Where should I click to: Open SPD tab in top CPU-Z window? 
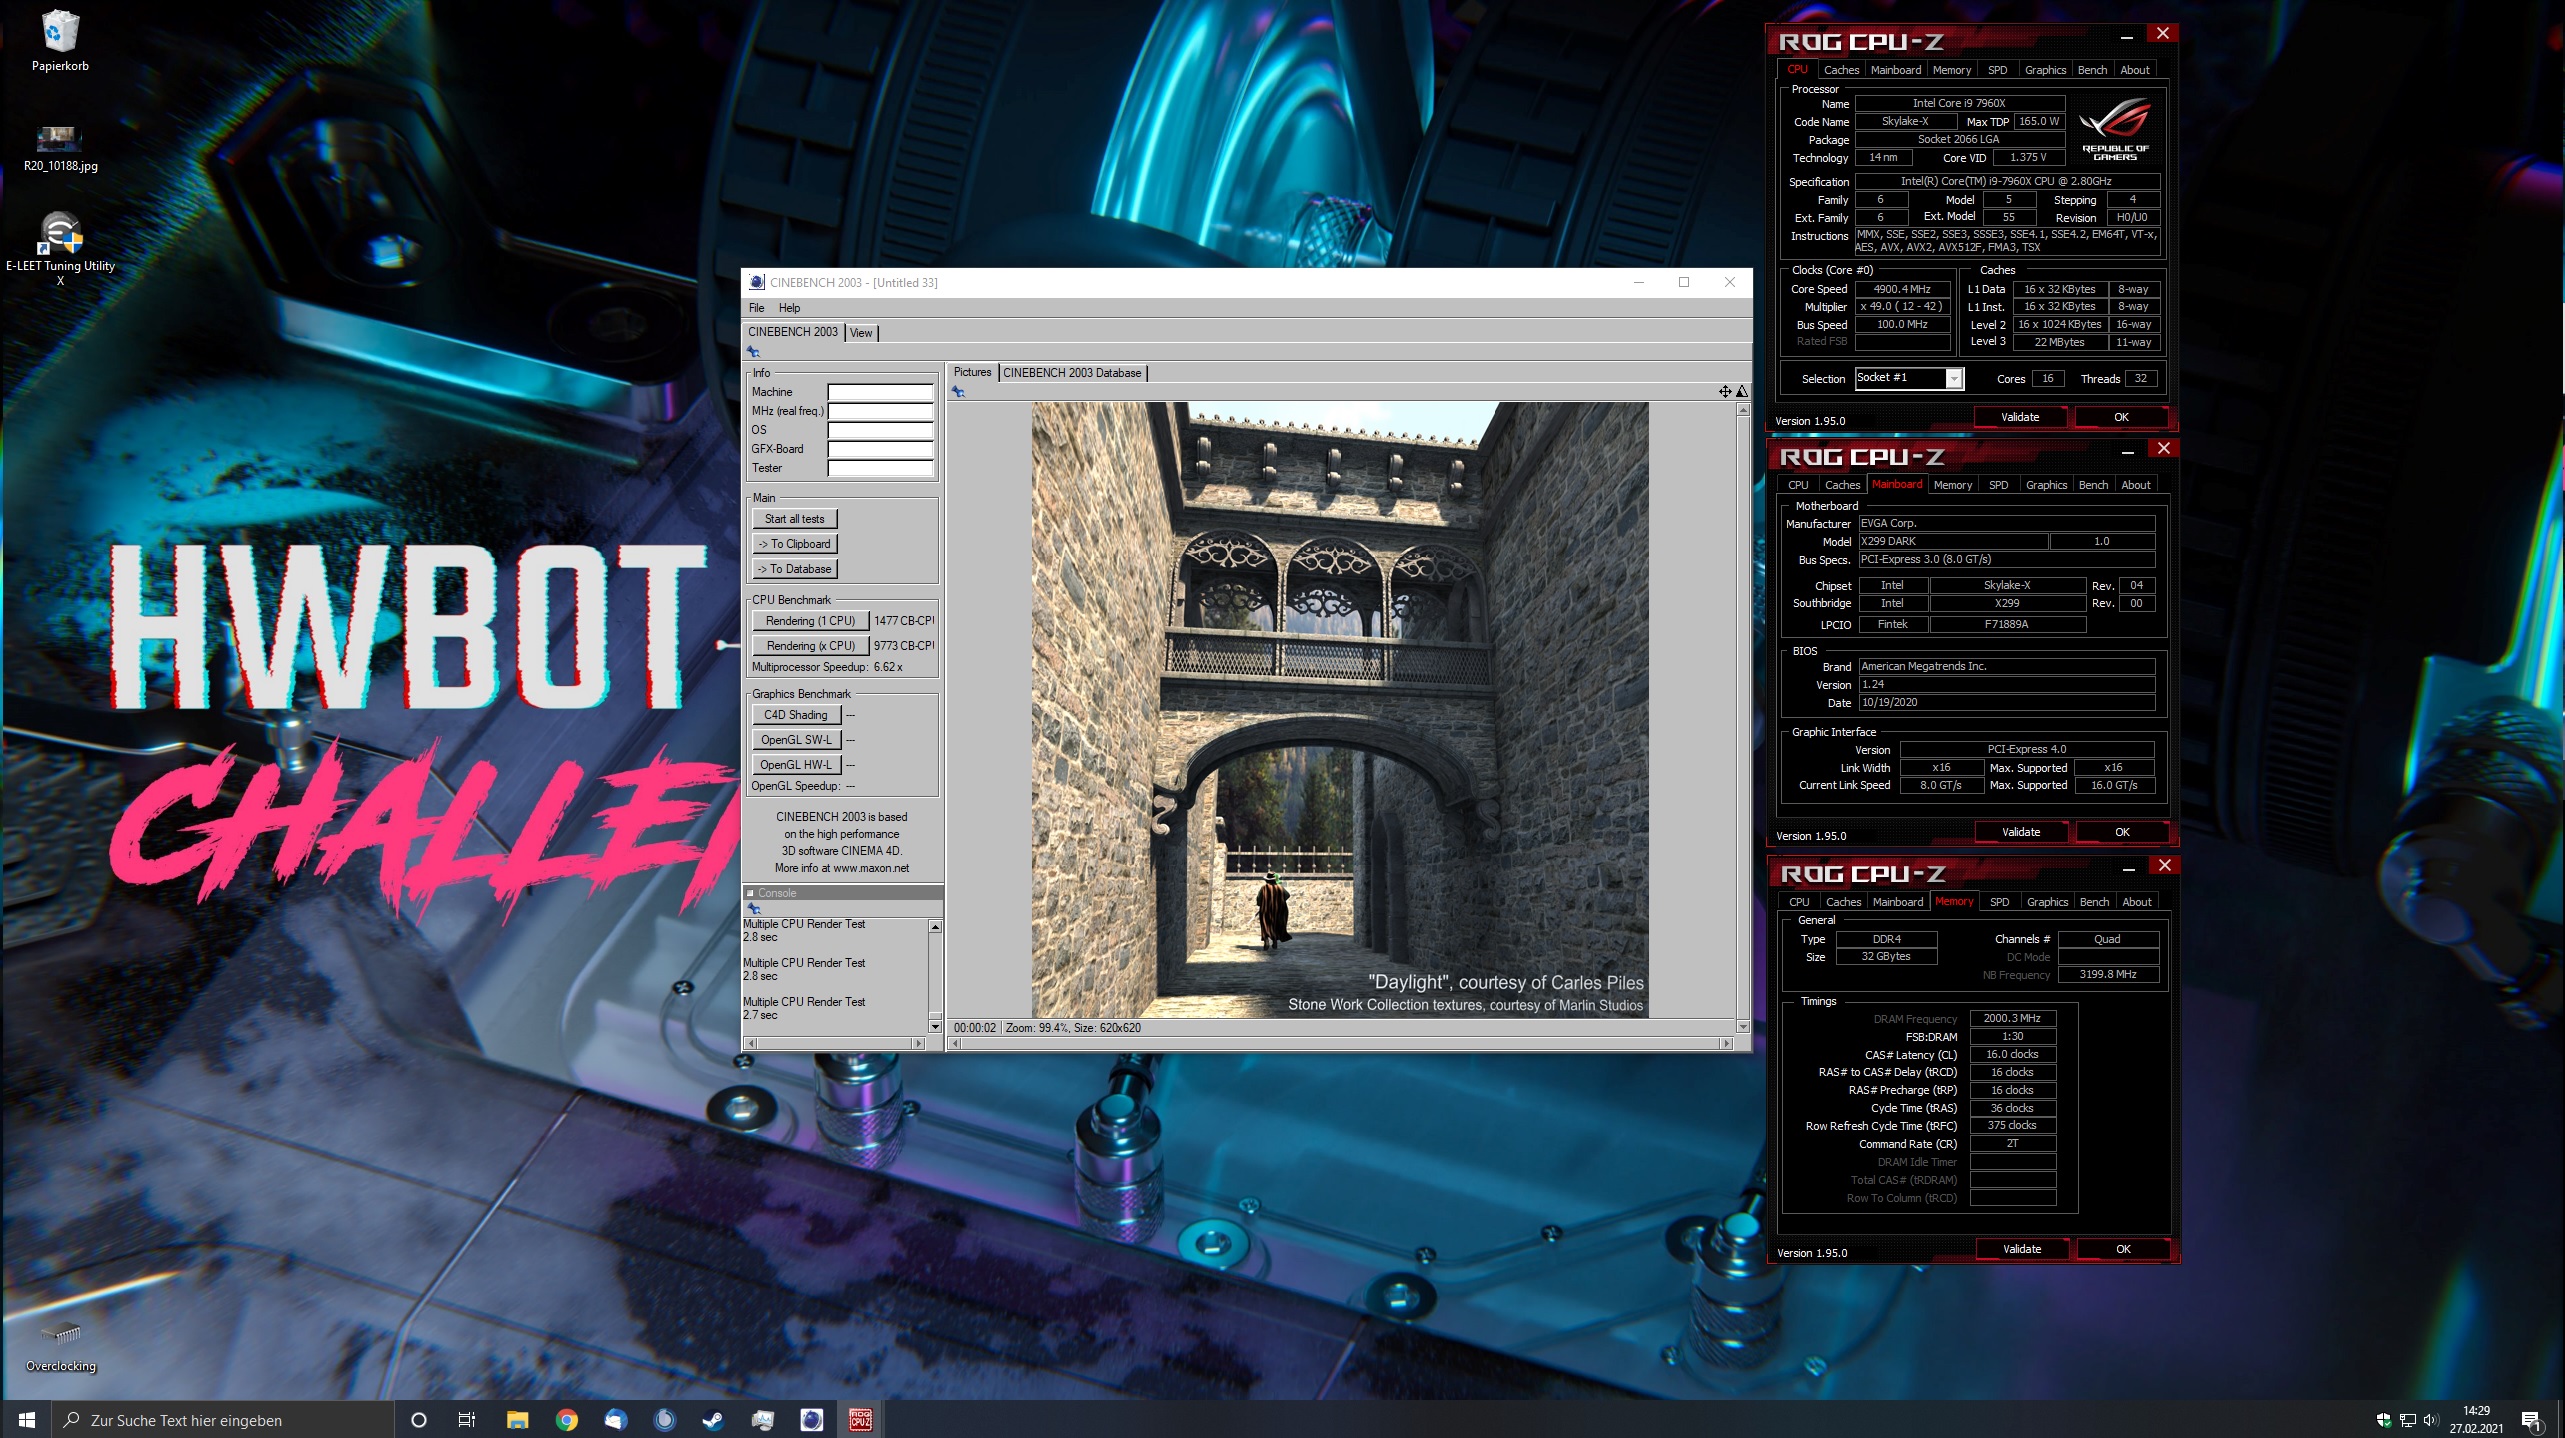pos(1997,70)
